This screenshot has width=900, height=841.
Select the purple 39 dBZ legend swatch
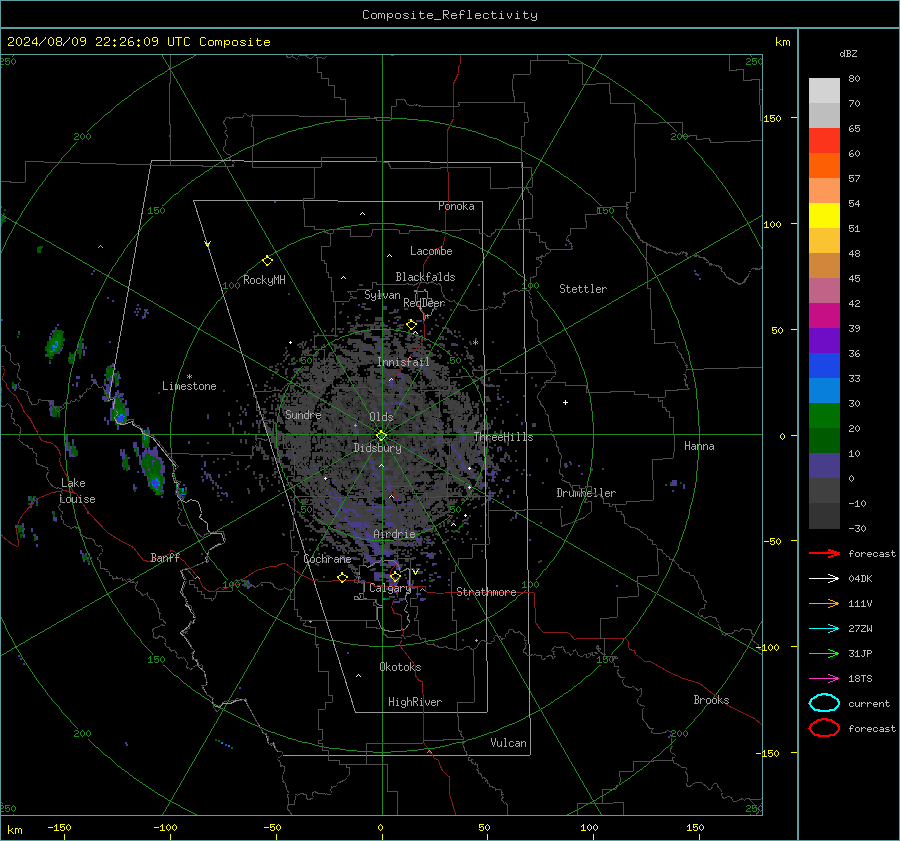[x=824, y=340]
